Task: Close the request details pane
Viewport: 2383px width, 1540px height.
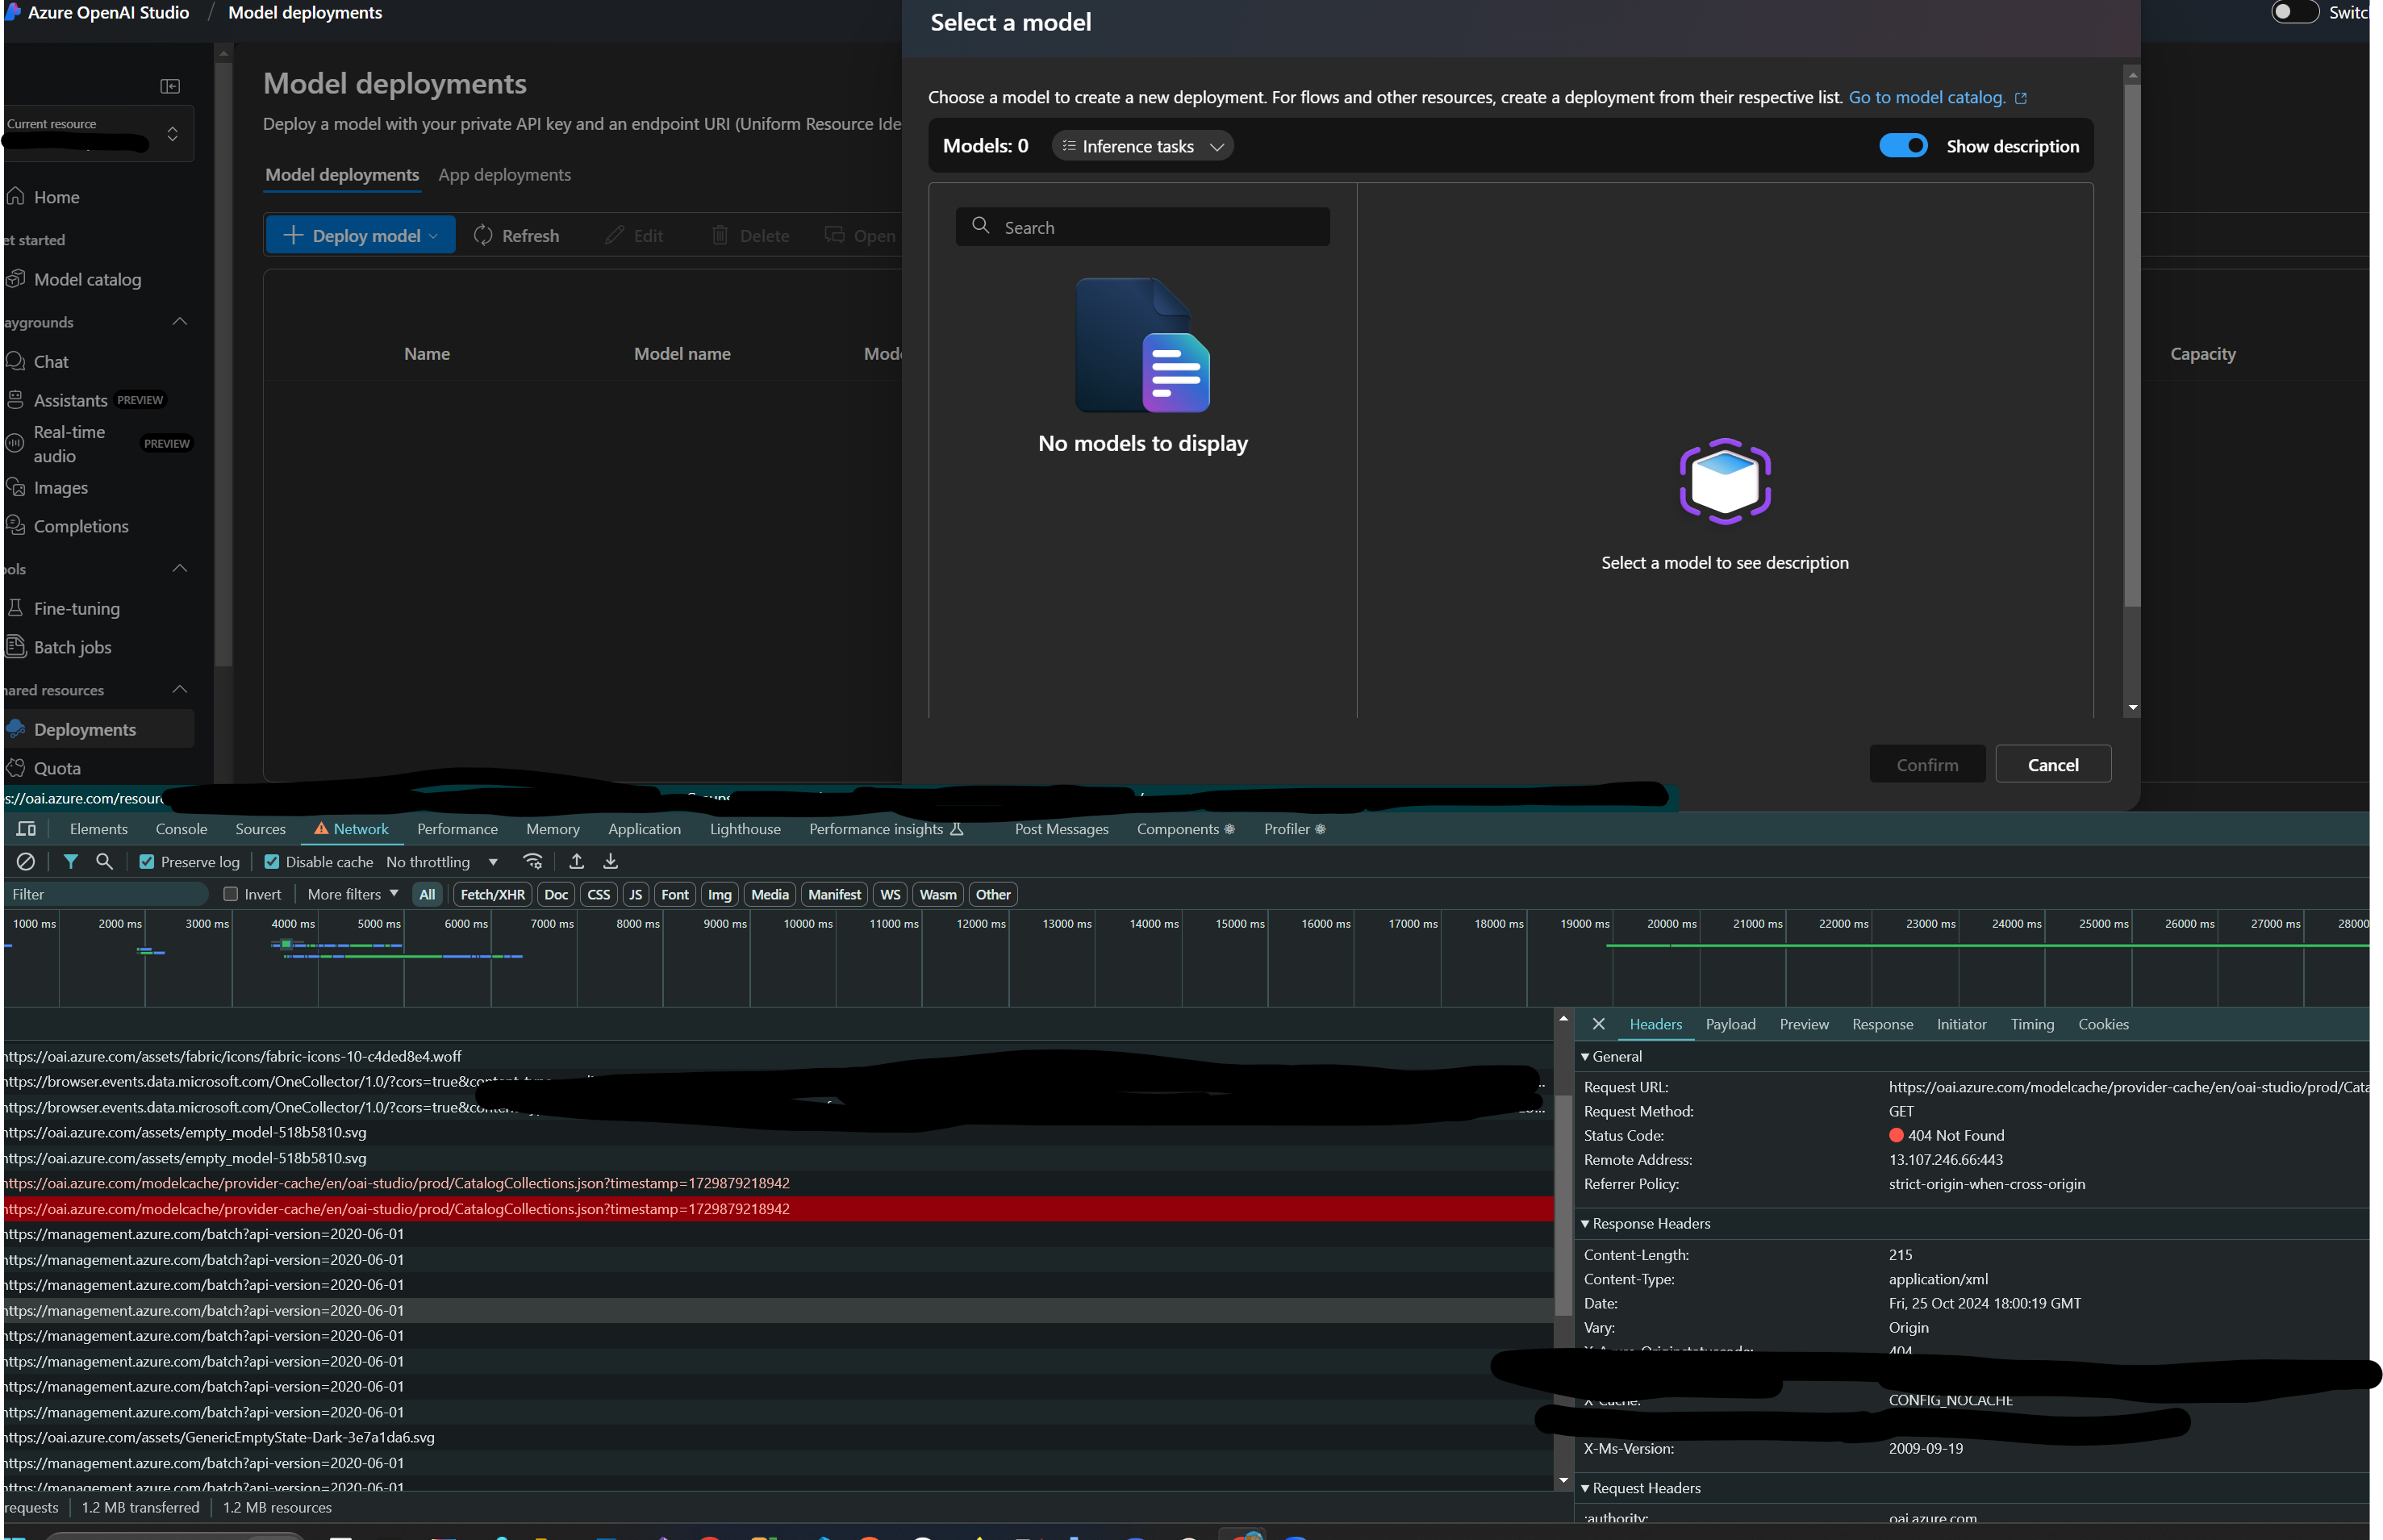Action: [x=1598, y=1024]
